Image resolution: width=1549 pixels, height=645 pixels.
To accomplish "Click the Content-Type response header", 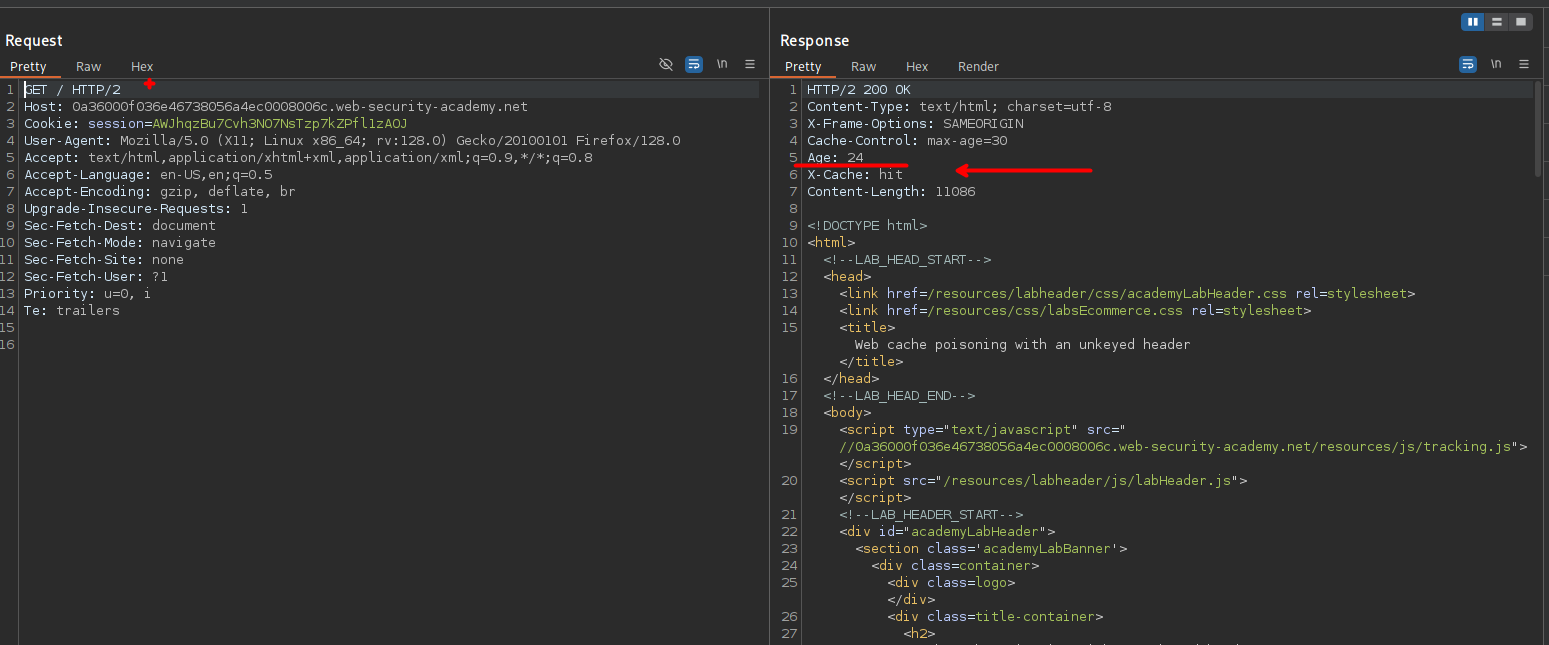I will (959, 107).
